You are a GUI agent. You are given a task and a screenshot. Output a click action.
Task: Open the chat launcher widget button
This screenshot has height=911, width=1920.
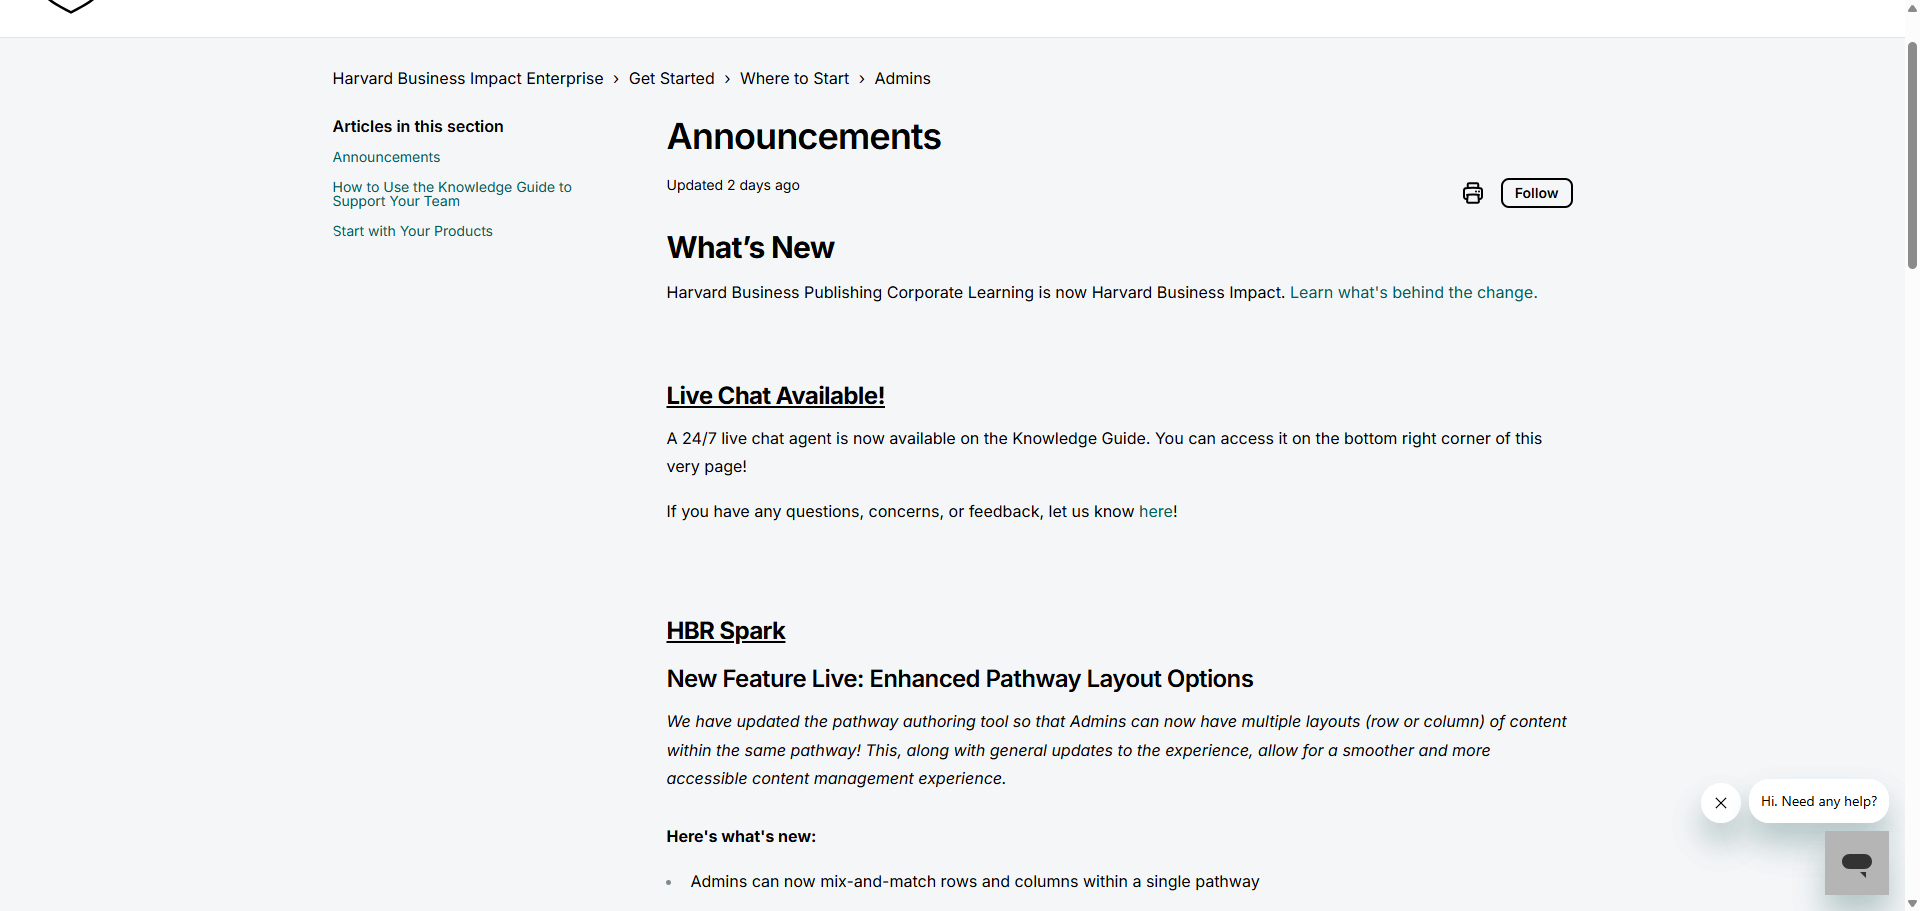click(x=1856, y=863)
